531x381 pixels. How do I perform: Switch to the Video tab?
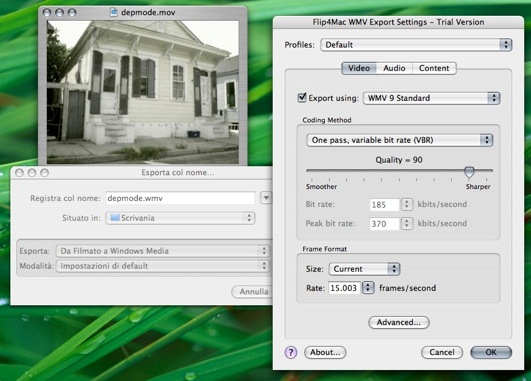pos(359,68)
